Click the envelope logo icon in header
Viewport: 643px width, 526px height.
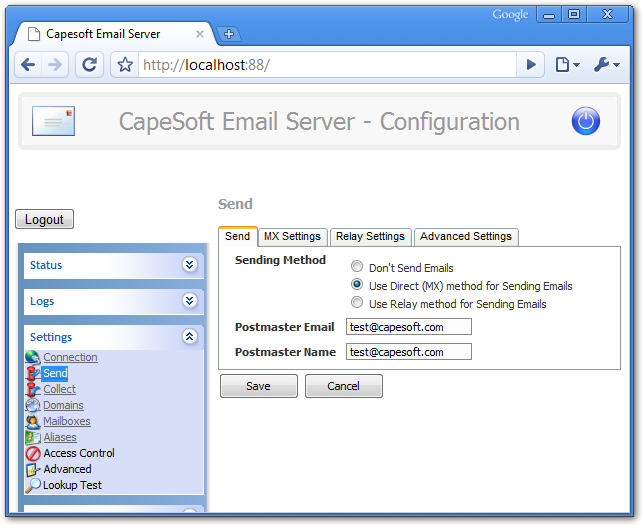click(x=53, y=121)
